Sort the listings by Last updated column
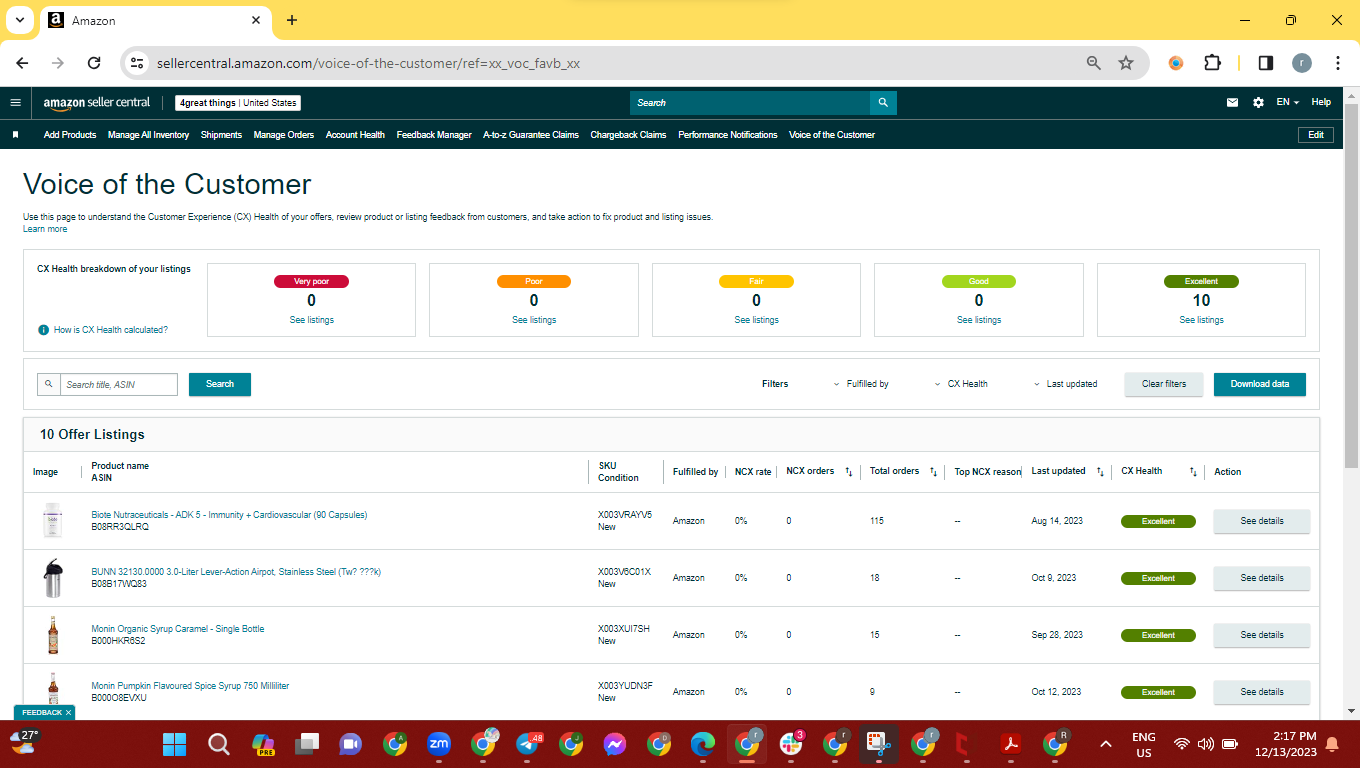Viewport: 1360px width, 768px height. [1100, 472]
